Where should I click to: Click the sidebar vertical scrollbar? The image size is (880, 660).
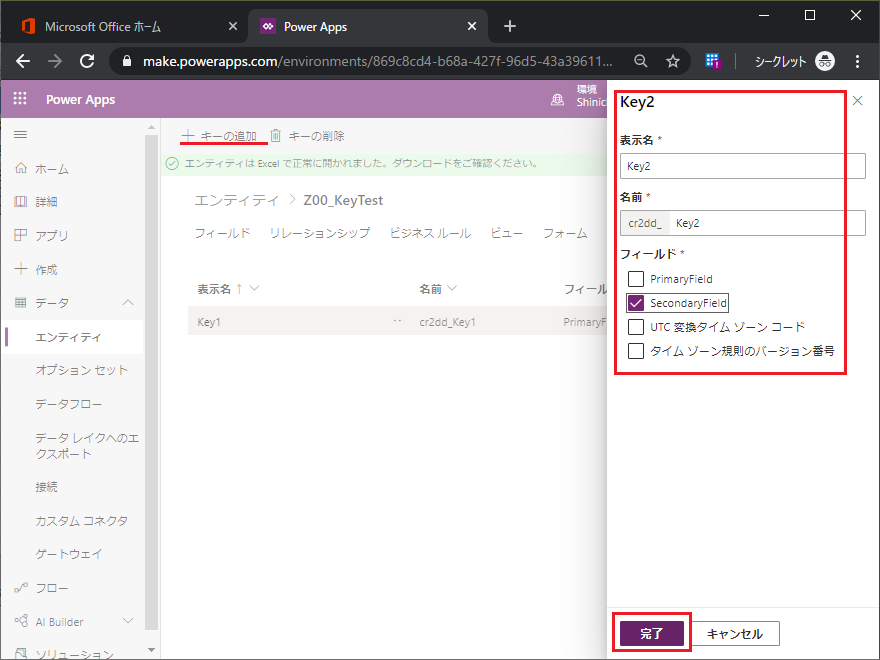point(151,382)
